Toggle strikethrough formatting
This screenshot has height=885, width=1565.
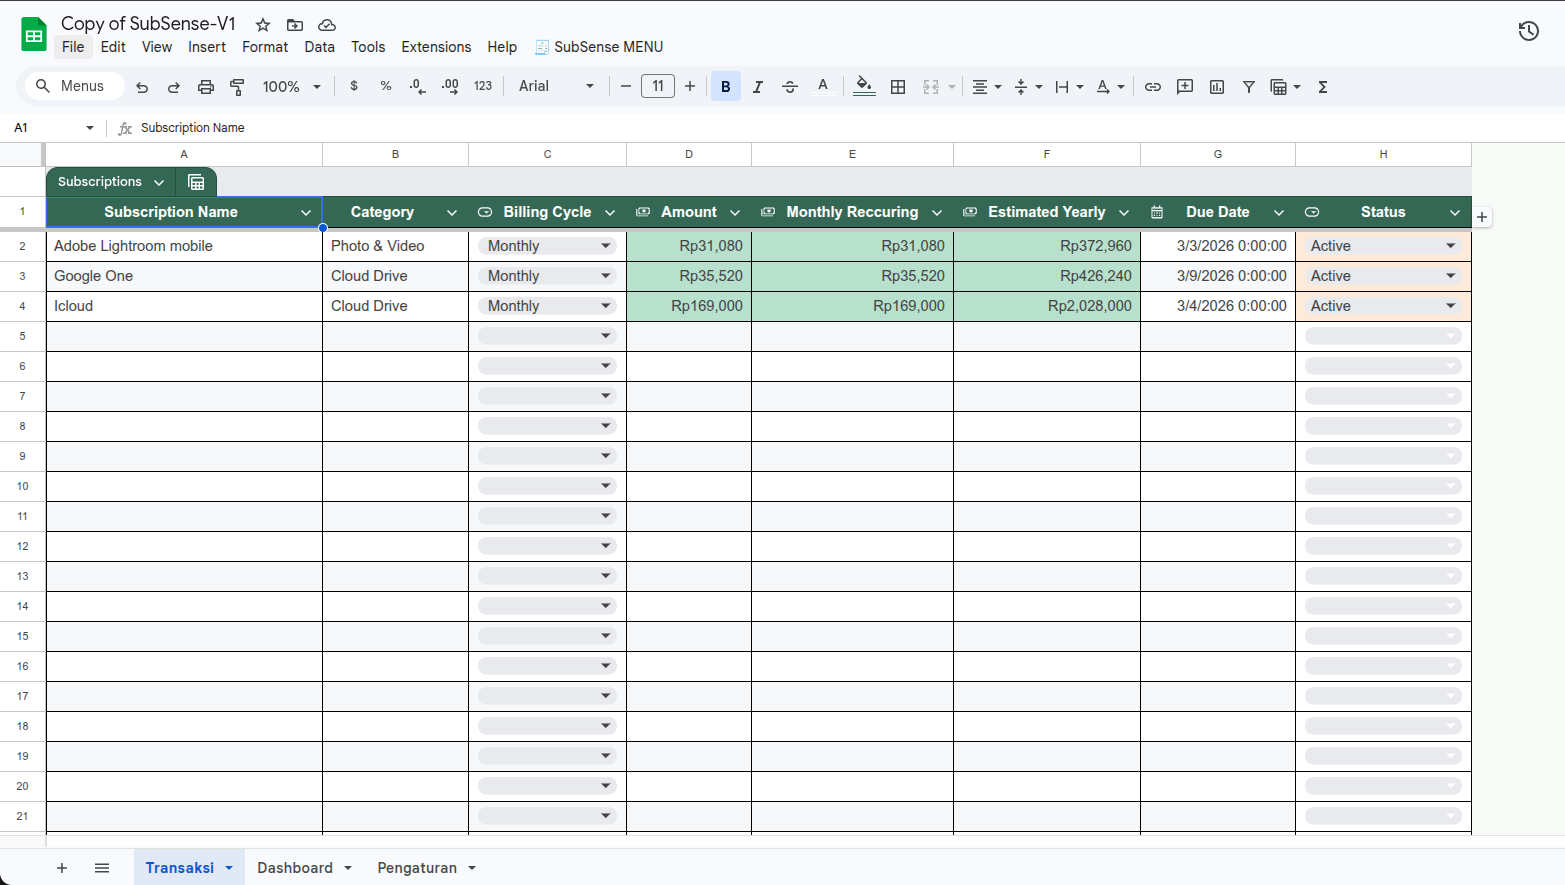(790, 87)
